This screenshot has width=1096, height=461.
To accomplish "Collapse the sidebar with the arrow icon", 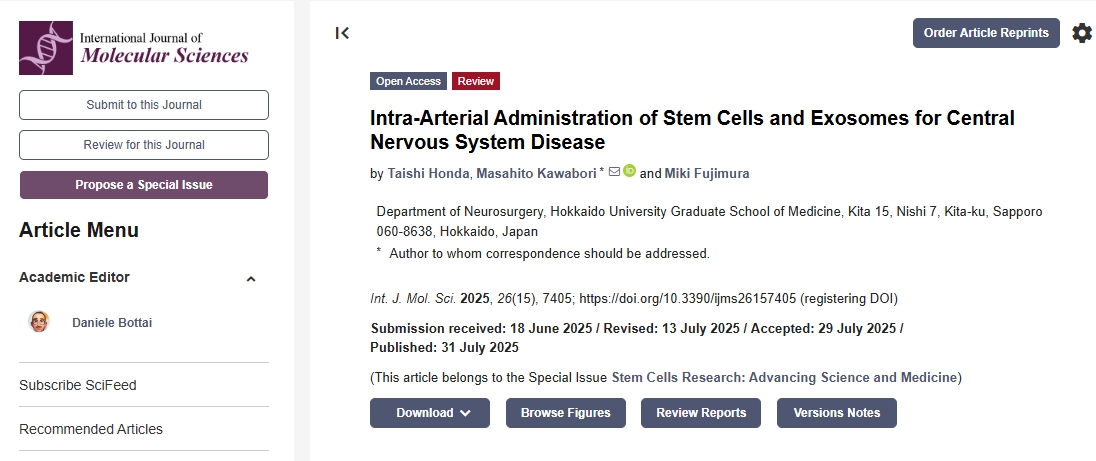I will pos(342,33).
